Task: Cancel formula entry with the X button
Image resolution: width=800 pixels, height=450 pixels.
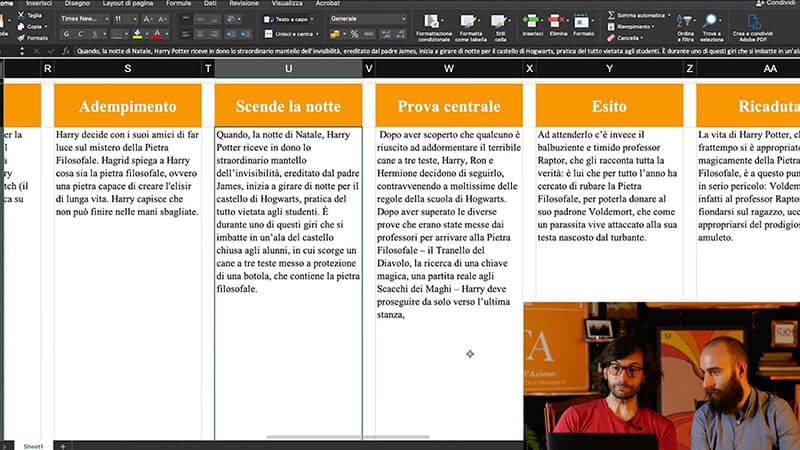Action: pyautogui.click(x=36, y=51)
